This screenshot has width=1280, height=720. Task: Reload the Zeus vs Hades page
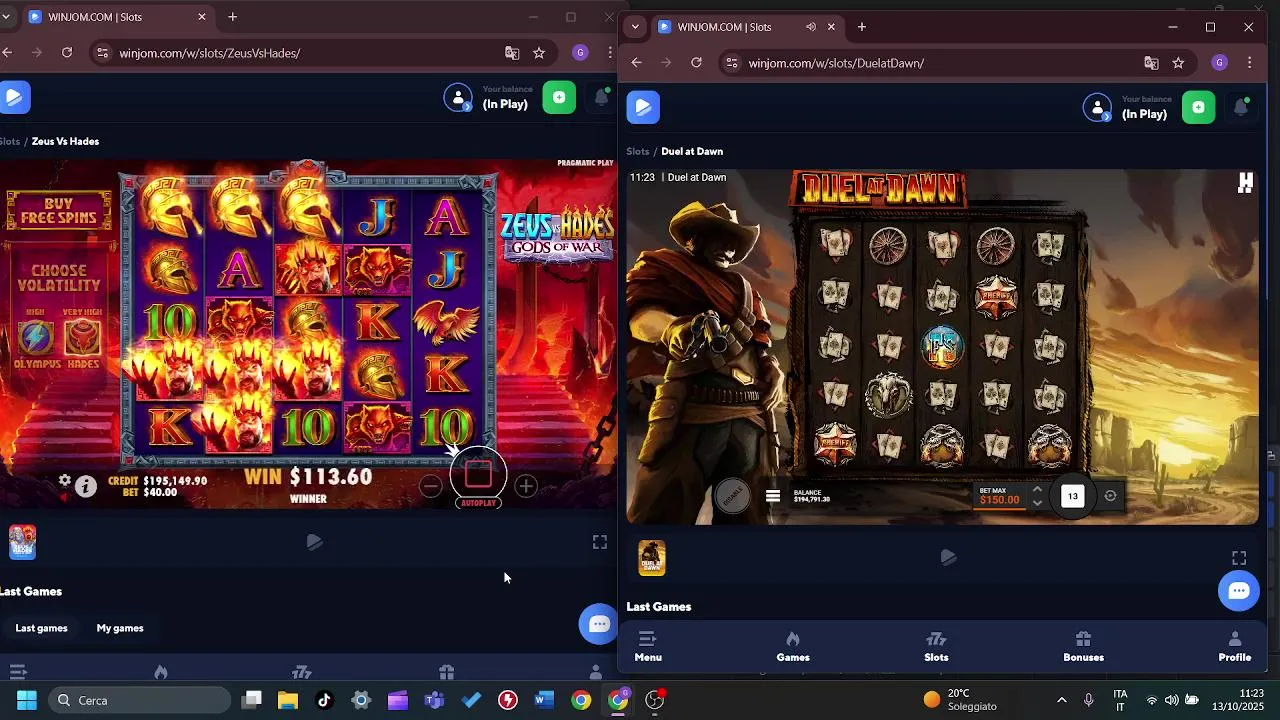[67, 52]
